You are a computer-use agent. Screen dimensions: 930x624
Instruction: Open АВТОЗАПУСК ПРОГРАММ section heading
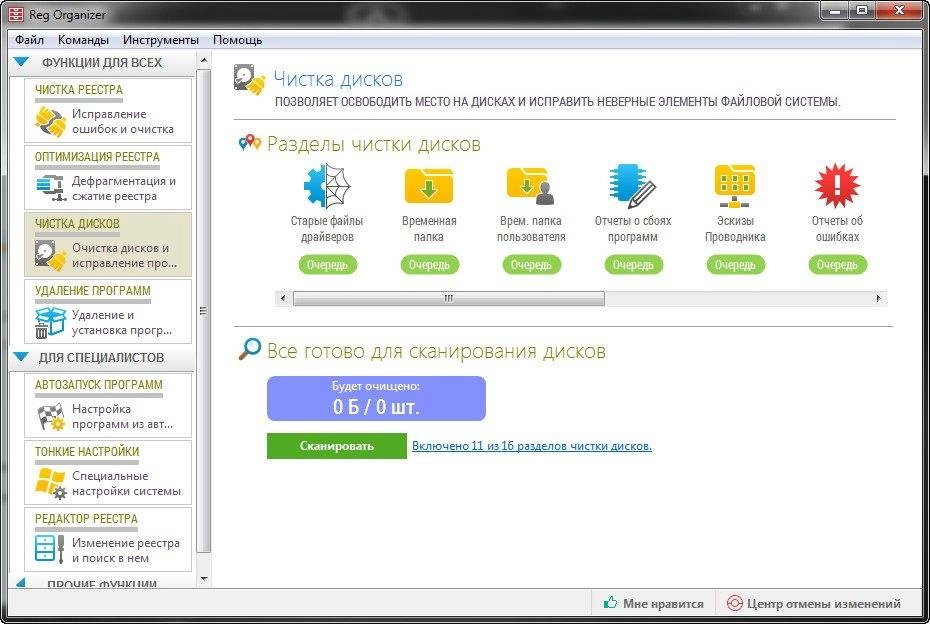coord(98,384)
